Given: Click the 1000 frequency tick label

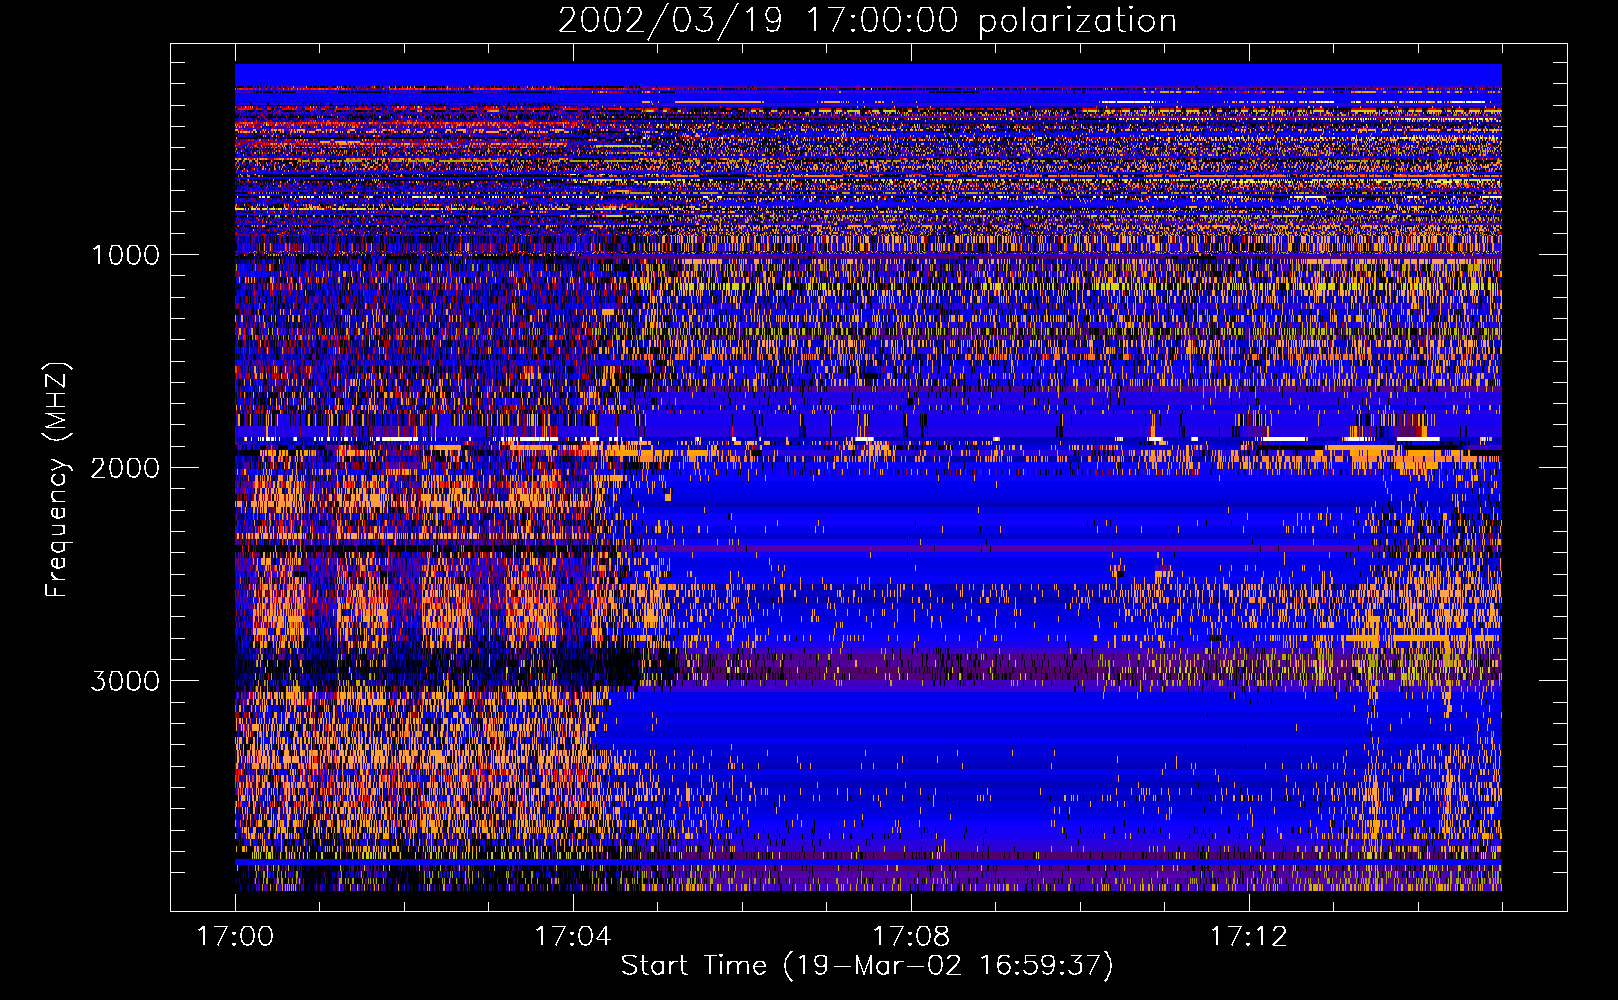Looking at the screenshot, I should [x=125, y=255].
